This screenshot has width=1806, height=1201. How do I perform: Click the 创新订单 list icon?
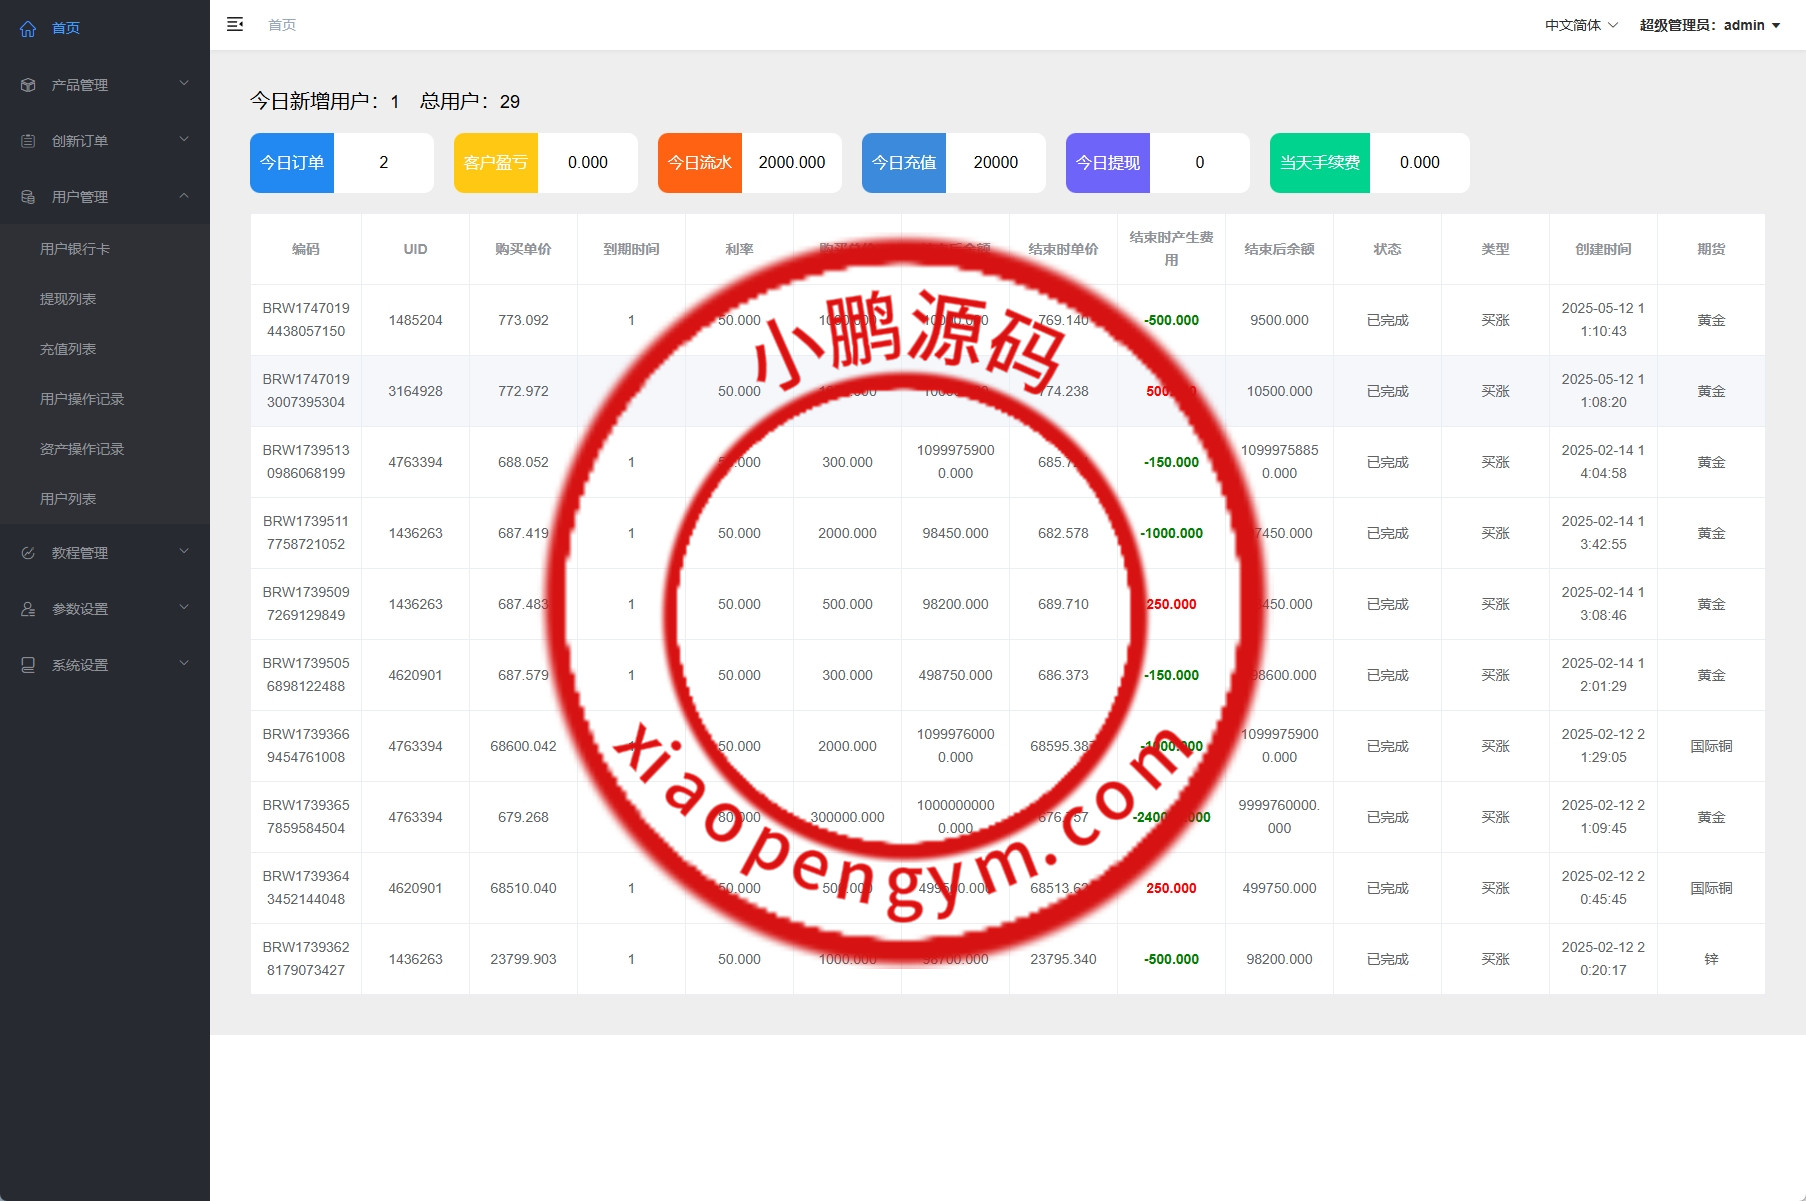[28, 141]
